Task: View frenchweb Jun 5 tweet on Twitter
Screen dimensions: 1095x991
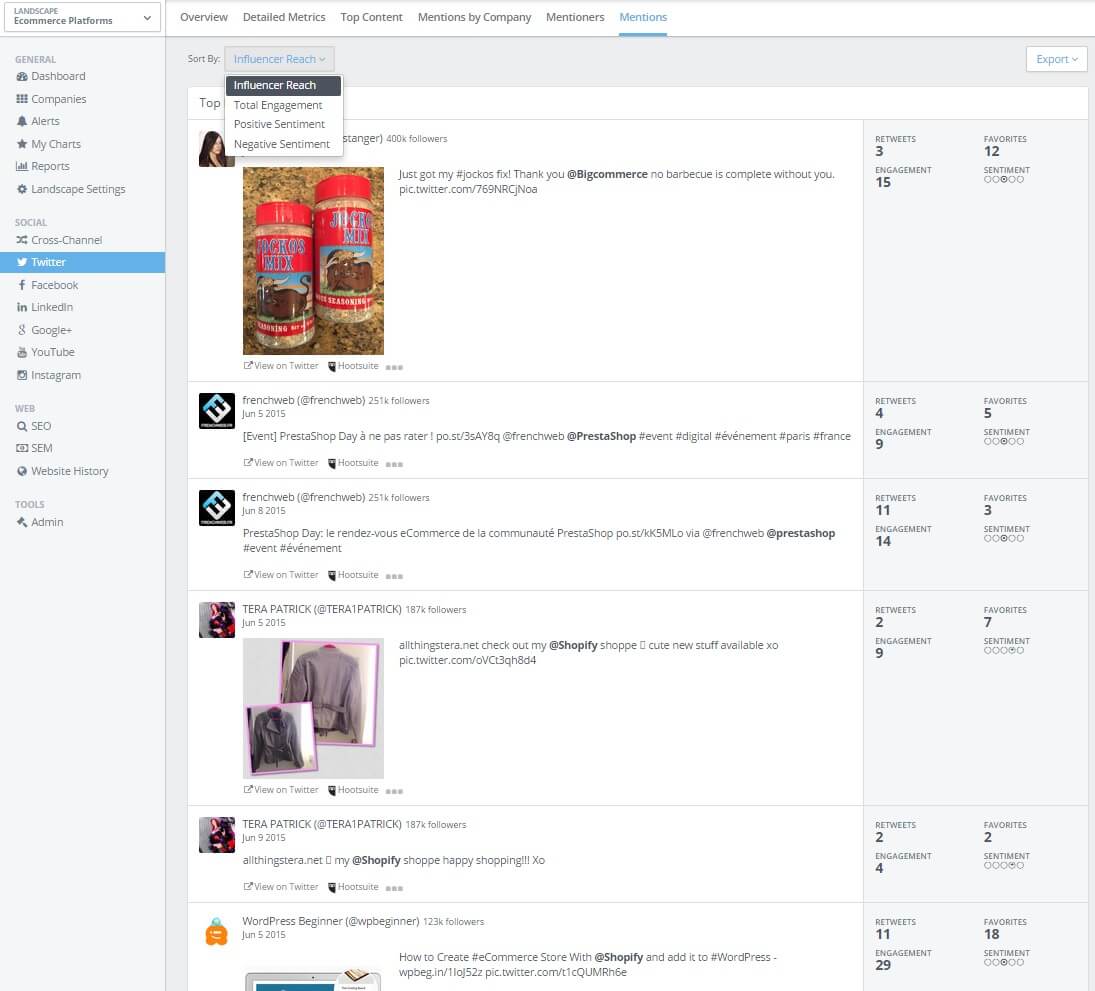Action: click(281, 463)
